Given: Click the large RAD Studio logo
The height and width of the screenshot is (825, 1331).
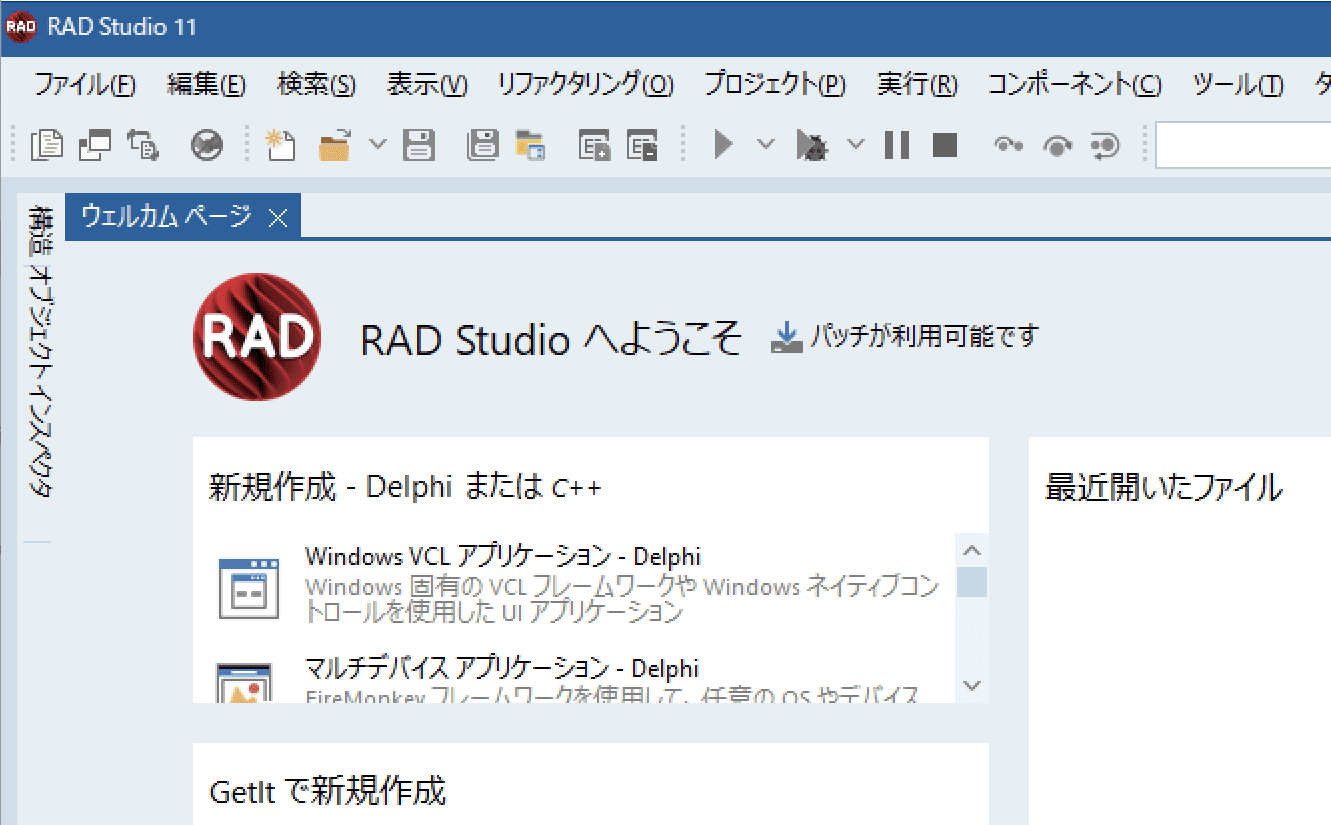Looking at the screenshot, I should pyautogui.click(x=257, y=337).
